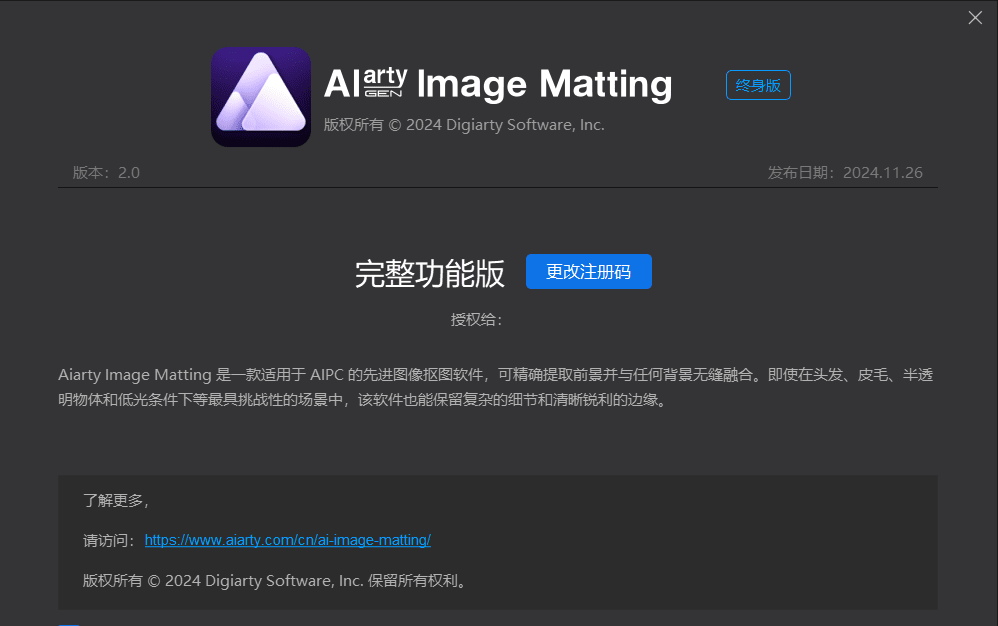
Task: Click the 2.0 version number
Action: click(129, 172)
